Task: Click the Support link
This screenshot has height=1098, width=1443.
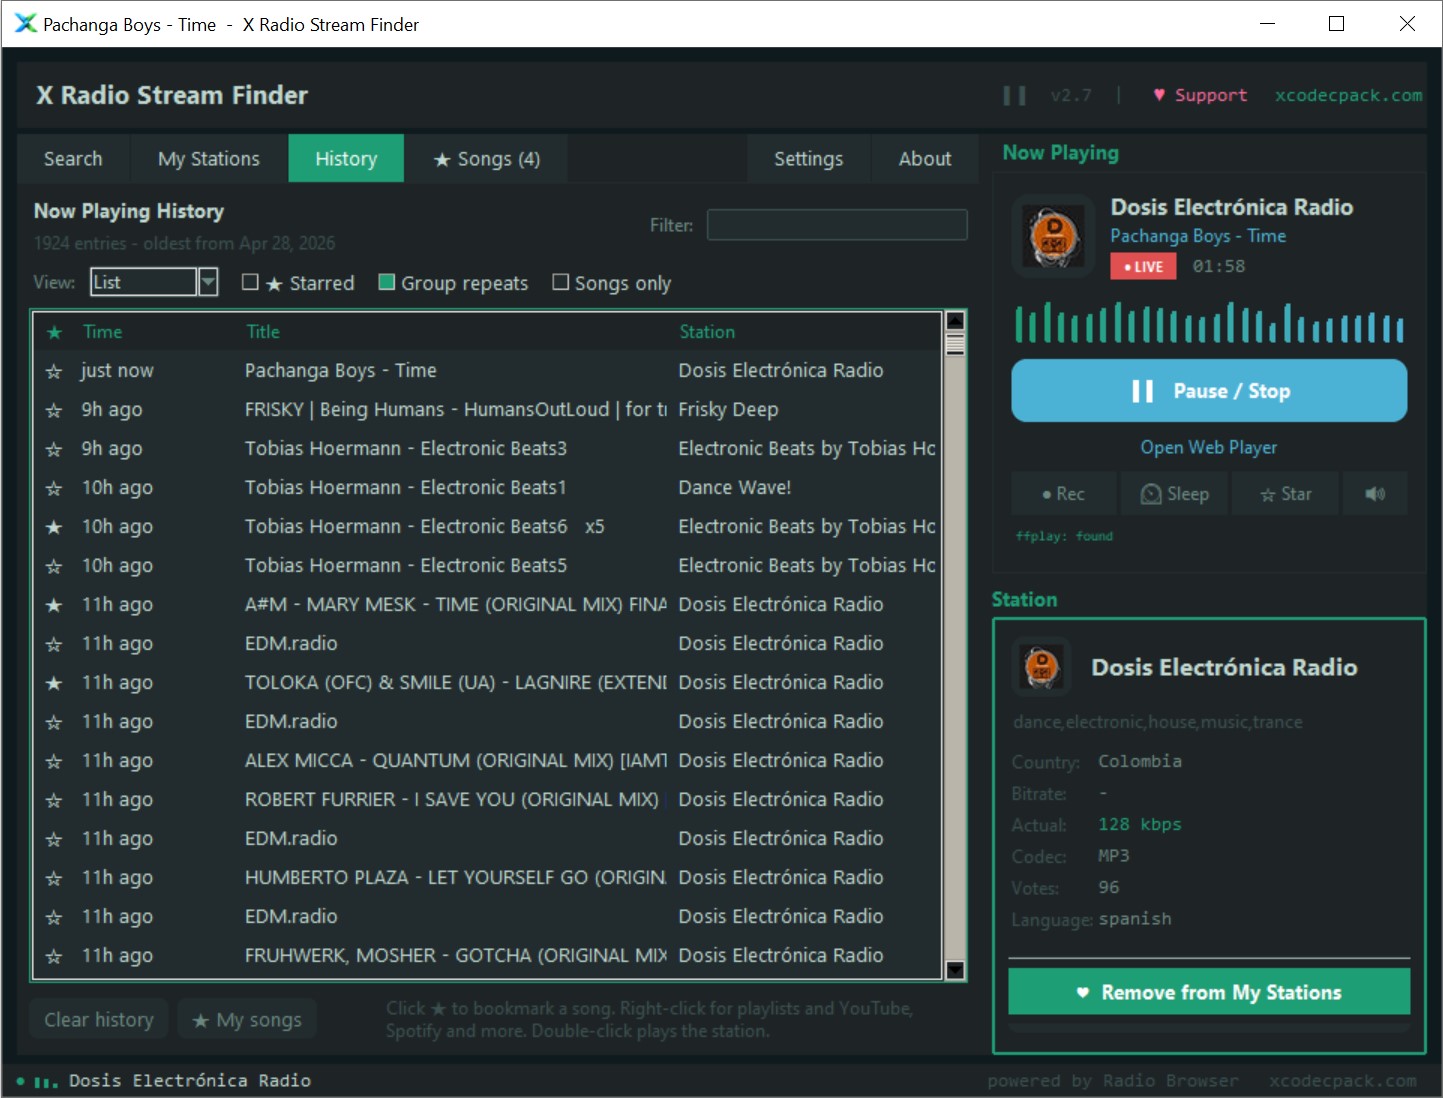Action: [x=1200, y=95]
